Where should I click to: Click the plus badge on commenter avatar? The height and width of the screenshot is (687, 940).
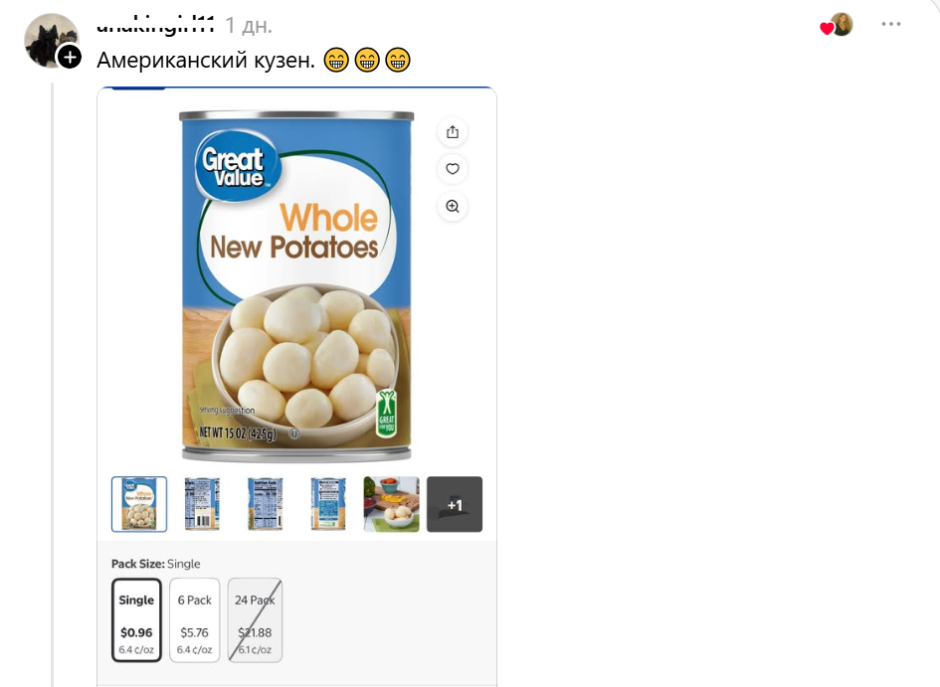70,58
